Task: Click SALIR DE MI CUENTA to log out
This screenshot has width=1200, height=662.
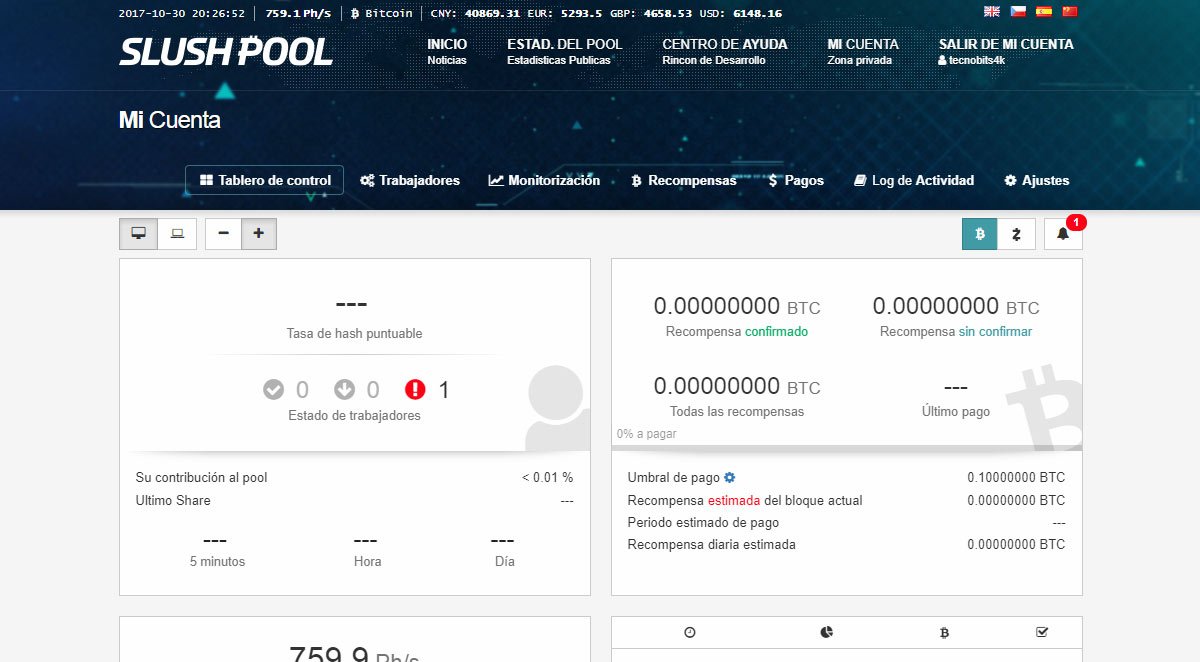Action: (1005, 44)
